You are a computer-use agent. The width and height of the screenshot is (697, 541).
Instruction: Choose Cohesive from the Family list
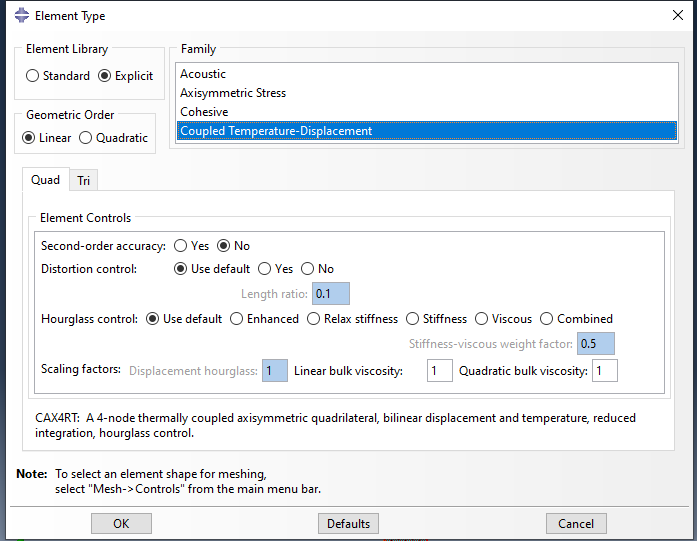204,112
